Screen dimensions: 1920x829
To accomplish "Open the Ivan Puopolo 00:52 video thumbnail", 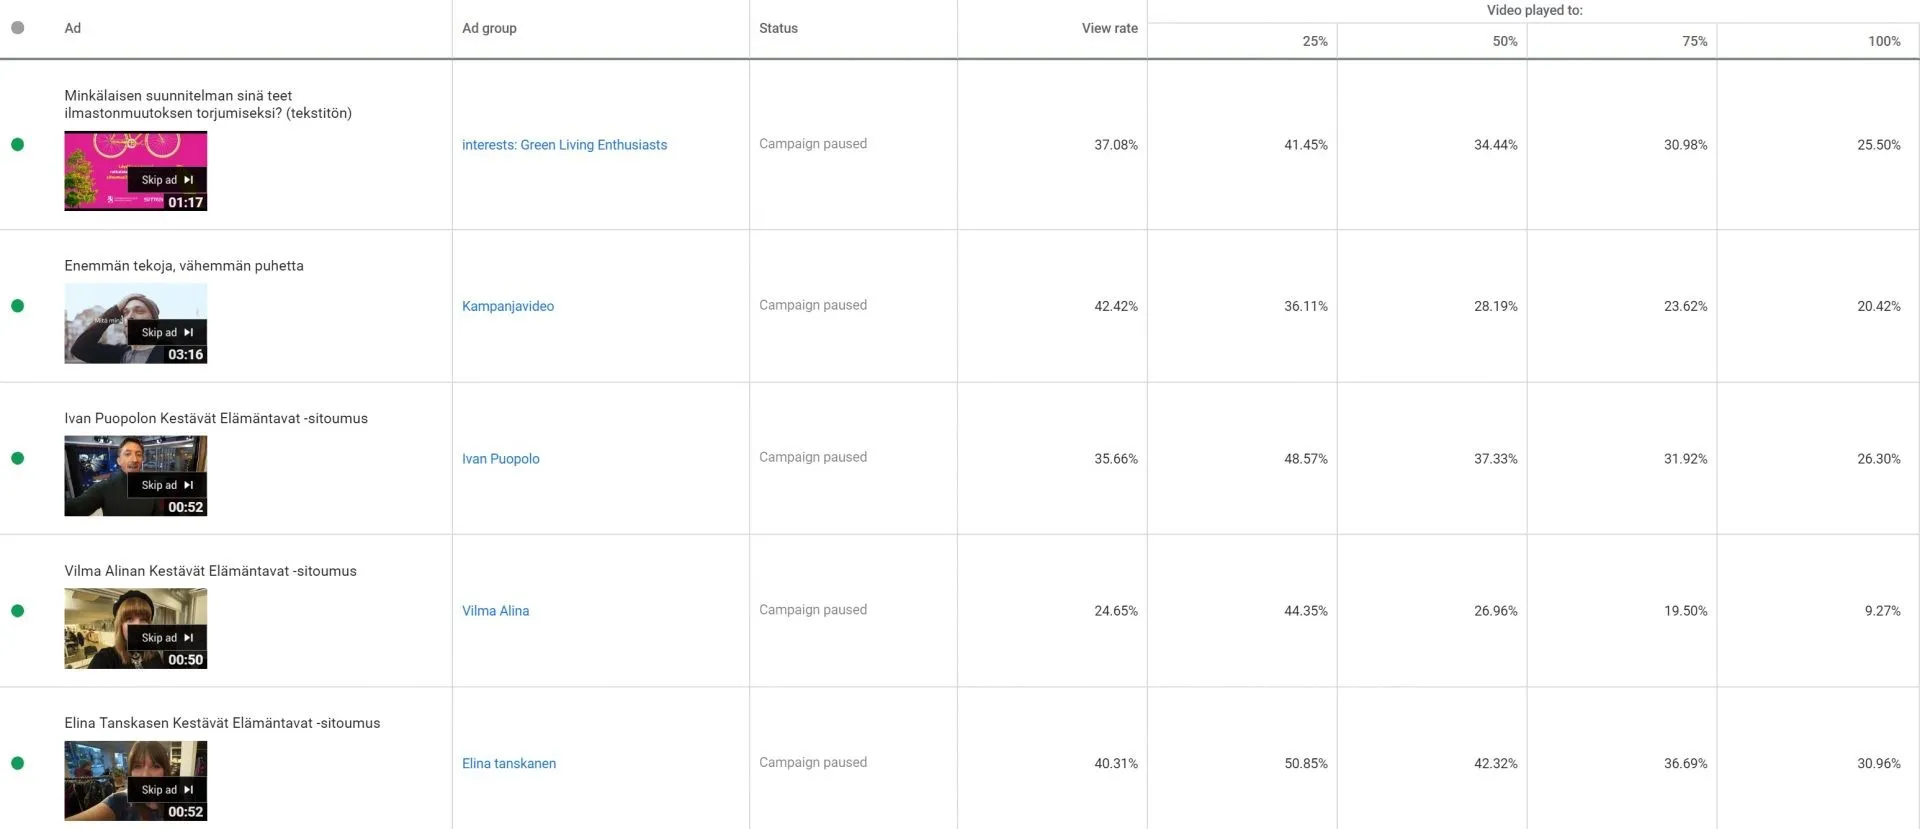I will 136,476.
